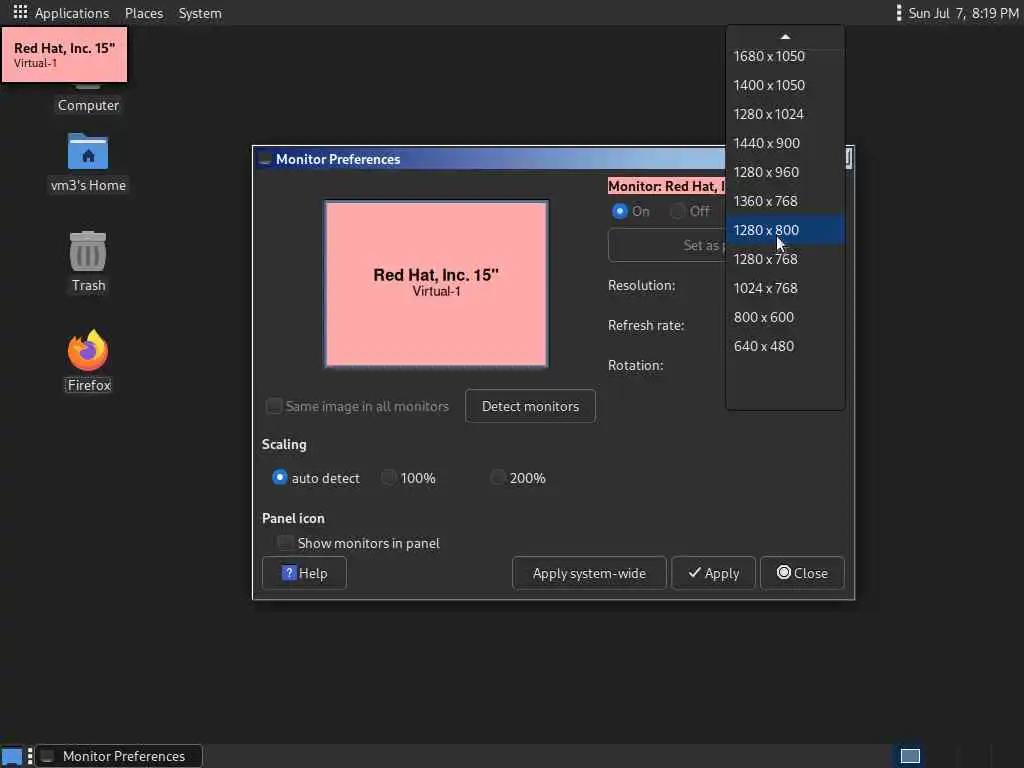Open the System menu

click(x=200, y=13)
